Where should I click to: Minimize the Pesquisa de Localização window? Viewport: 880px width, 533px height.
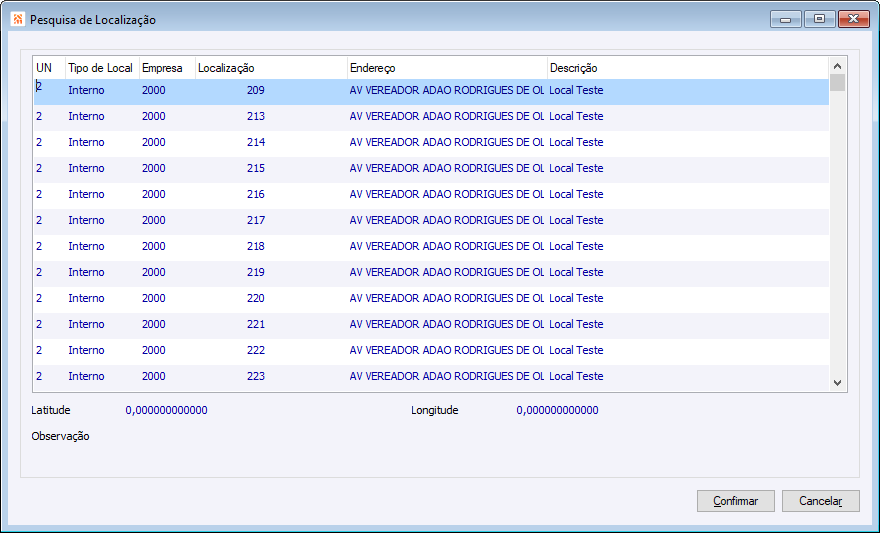[786, 19]
